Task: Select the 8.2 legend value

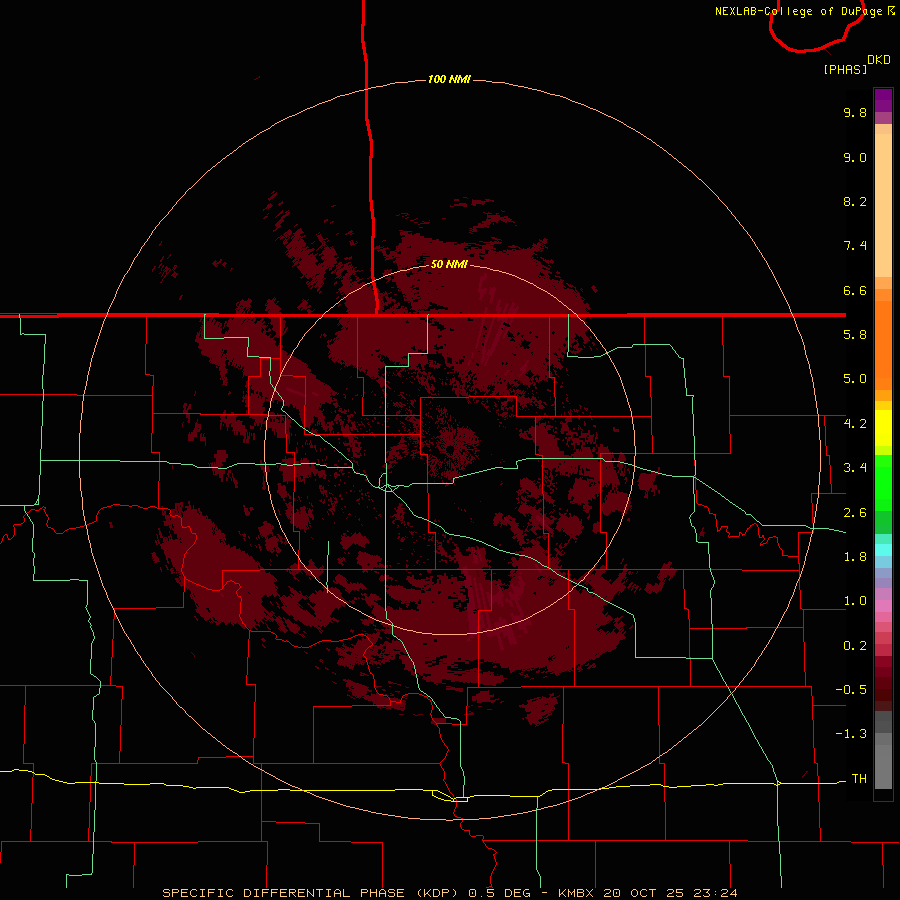Action: pyautogui.click(x=855, y=201)
